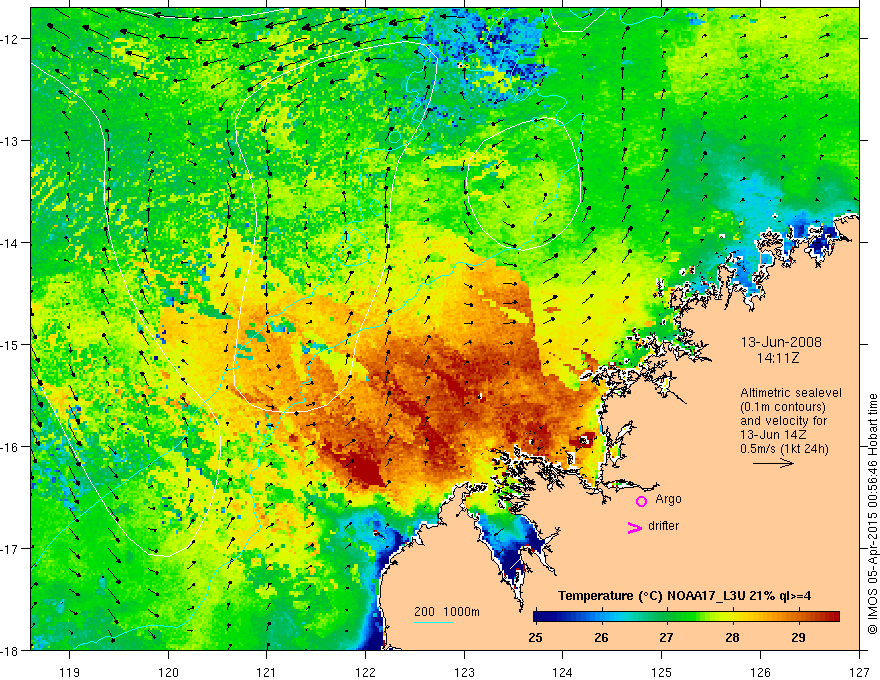Click the 'Argo' legend label

point(668,499)
